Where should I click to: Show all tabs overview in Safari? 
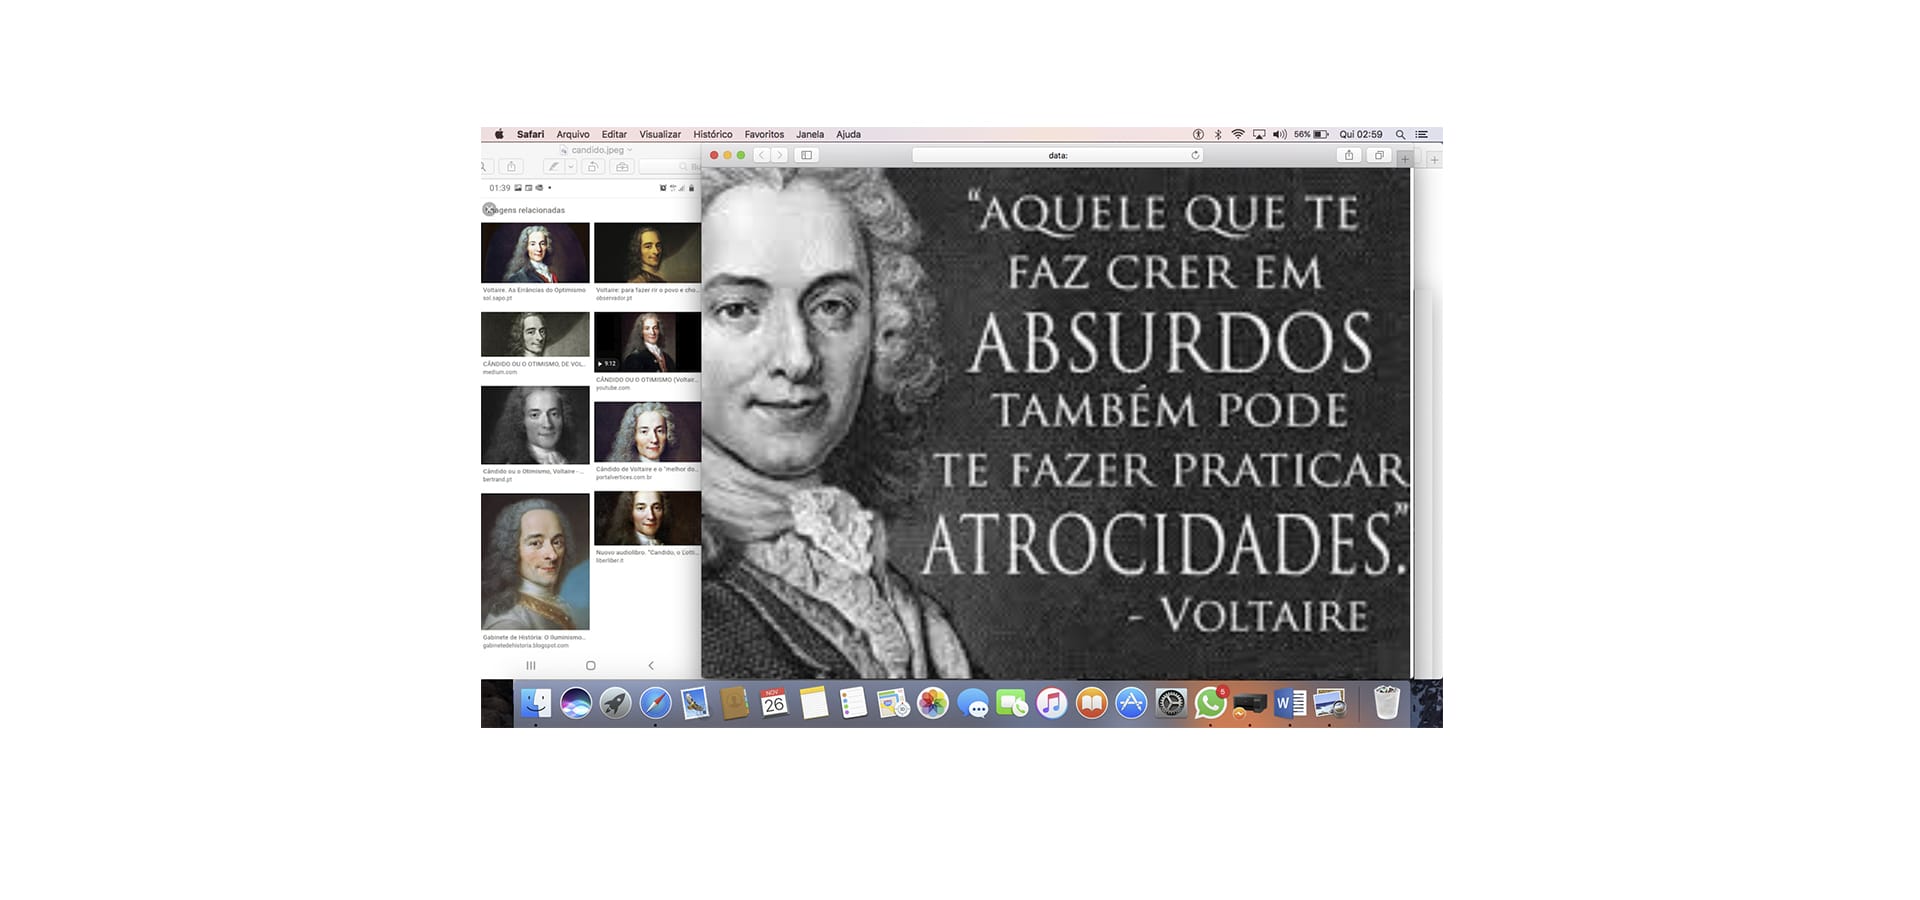pos(1379,155)
